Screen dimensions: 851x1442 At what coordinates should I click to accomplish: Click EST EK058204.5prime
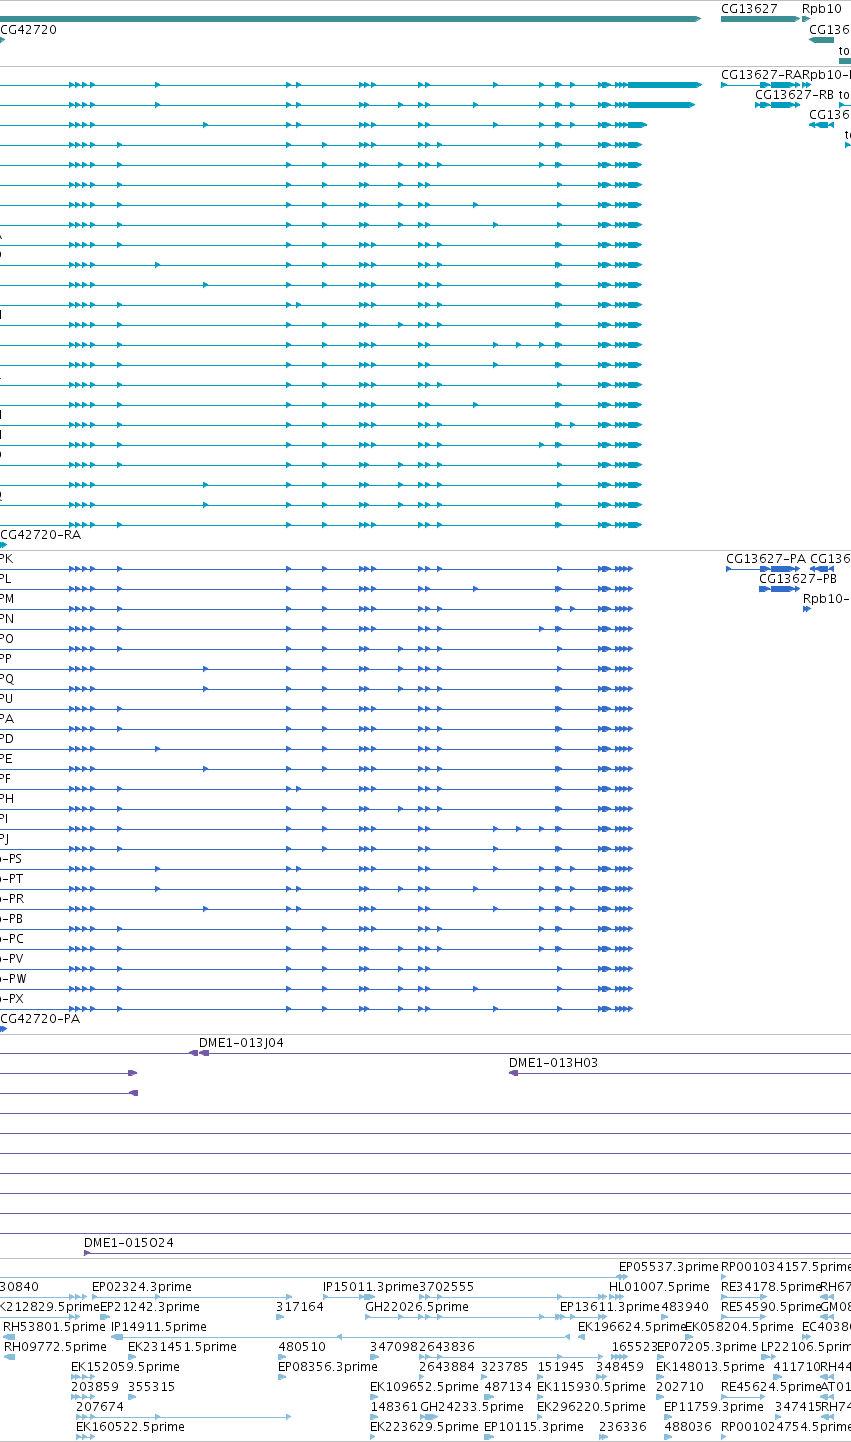[739, 1327]
